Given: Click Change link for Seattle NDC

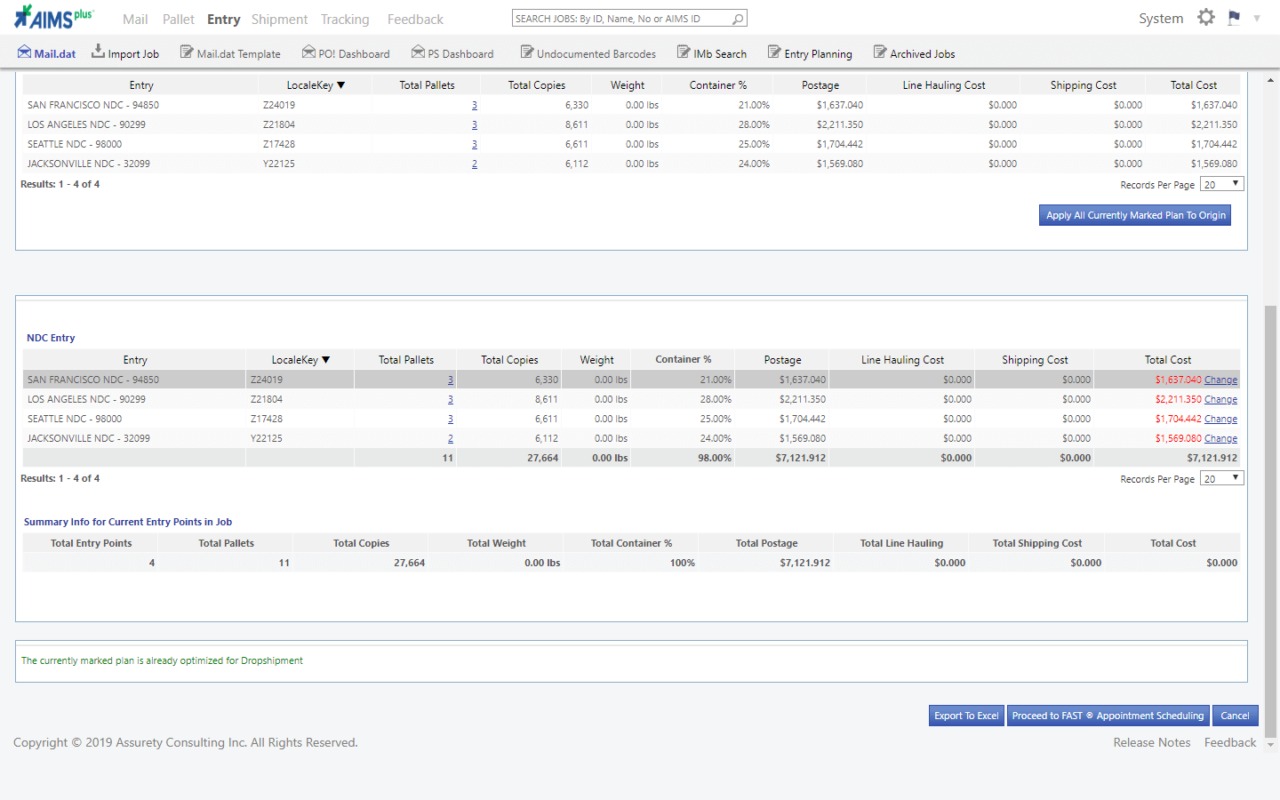Looking at the screenshot, I should [1221, 419].
